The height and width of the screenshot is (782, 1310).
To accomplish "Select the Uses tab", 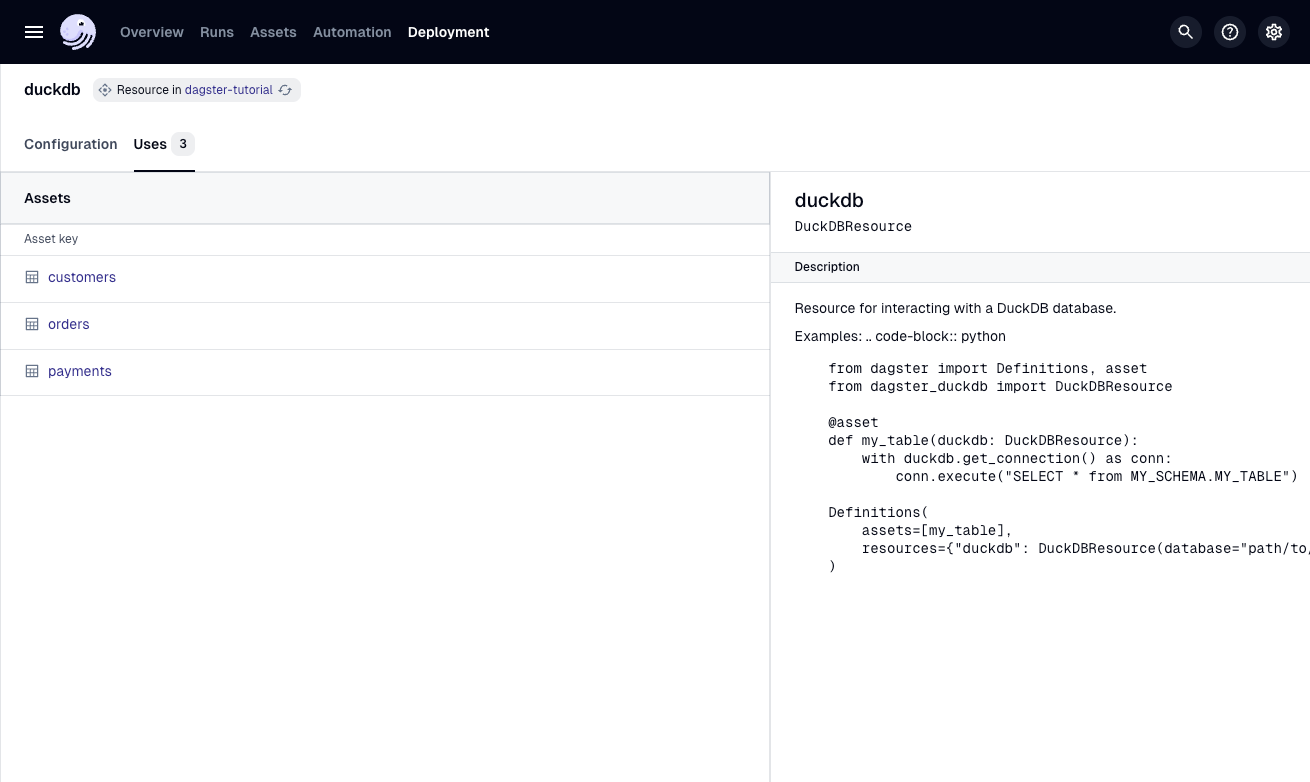I will coord(150,144).
